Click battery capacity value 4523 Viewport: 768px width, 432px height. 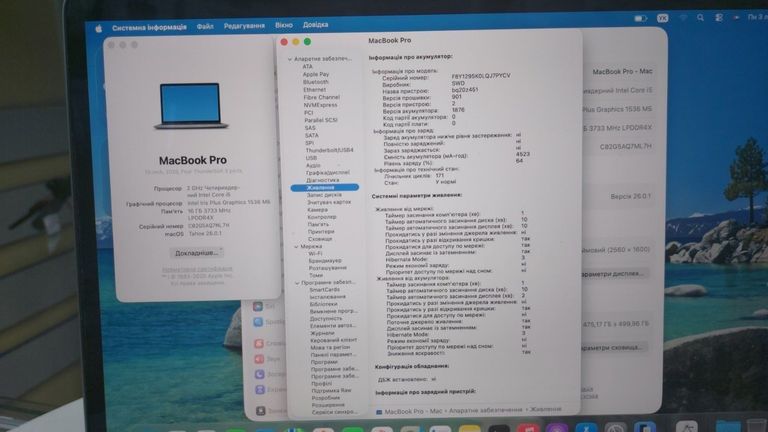pos(523,154)
